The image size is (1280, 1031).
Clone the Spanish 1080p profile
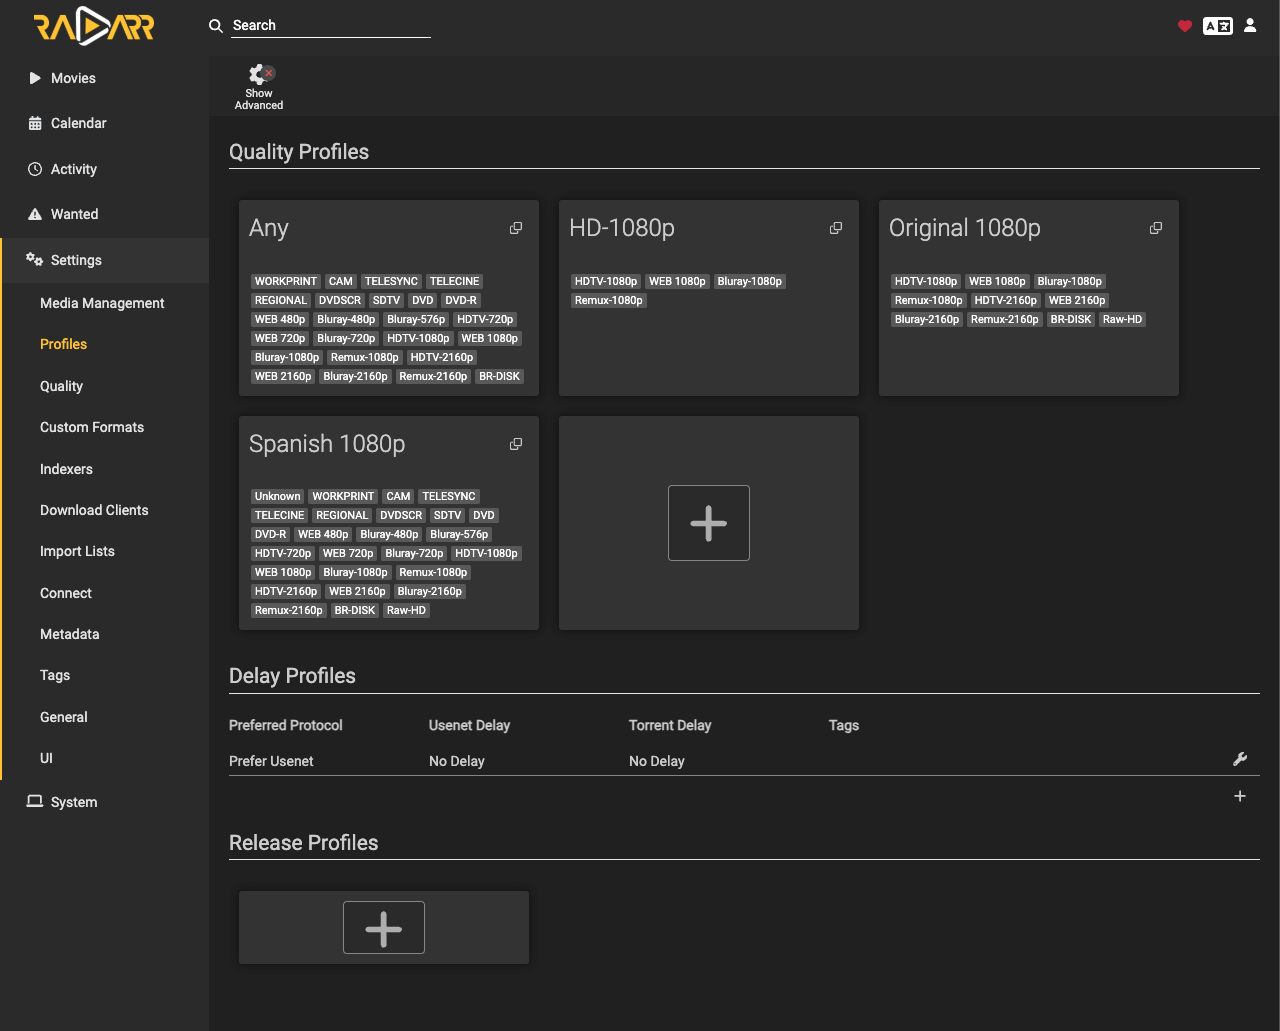516,444
